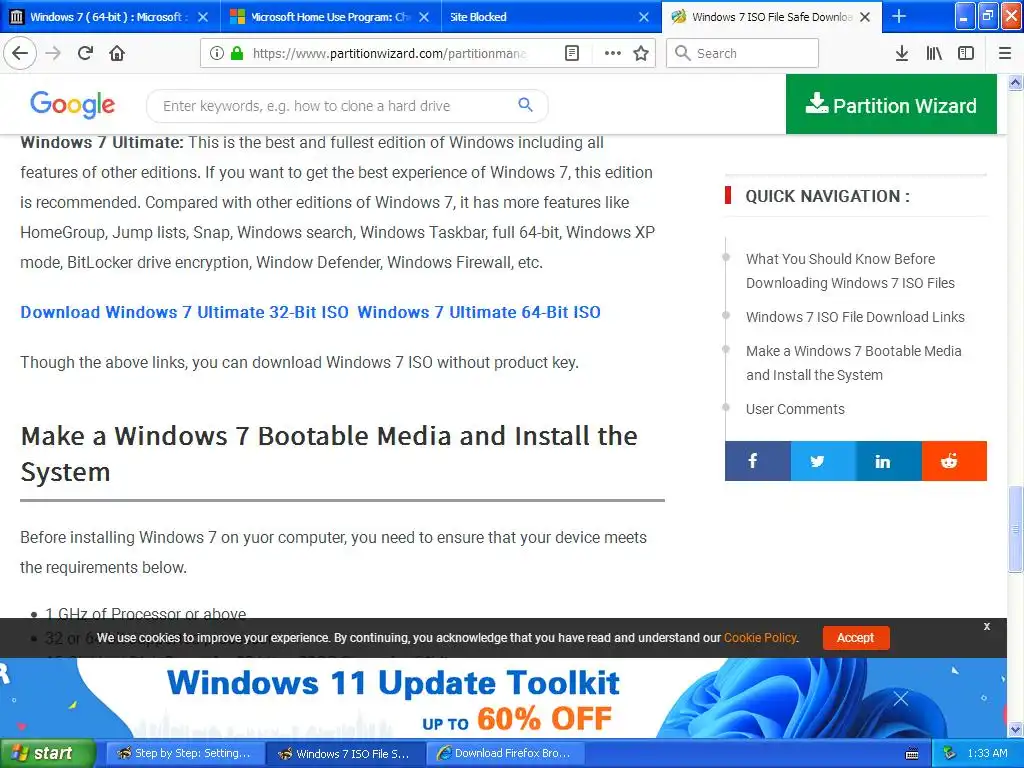The image size is (1024, 768).
Task: Open the Windows Start button
Action: (x=48, y=754)
